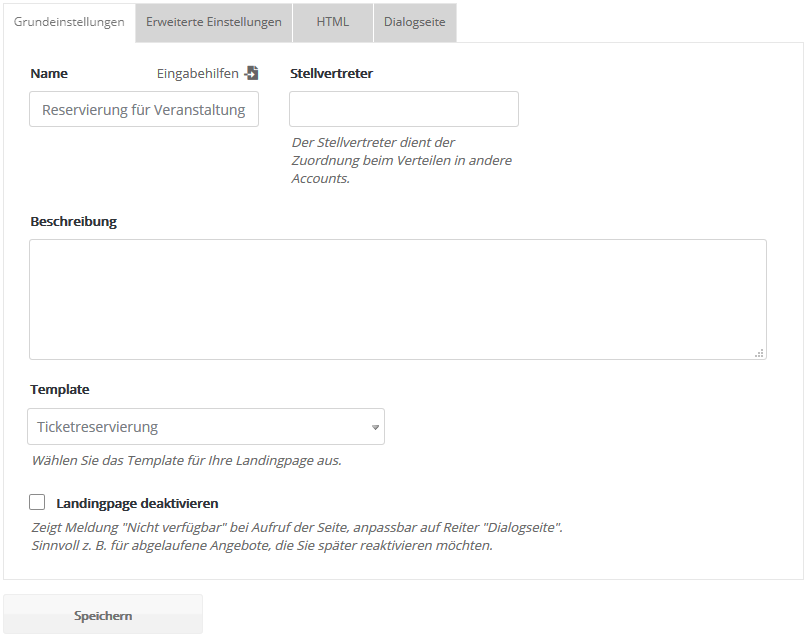
Task: Click the Eingabehilfen insert icon
Action: tap(252, 73)
